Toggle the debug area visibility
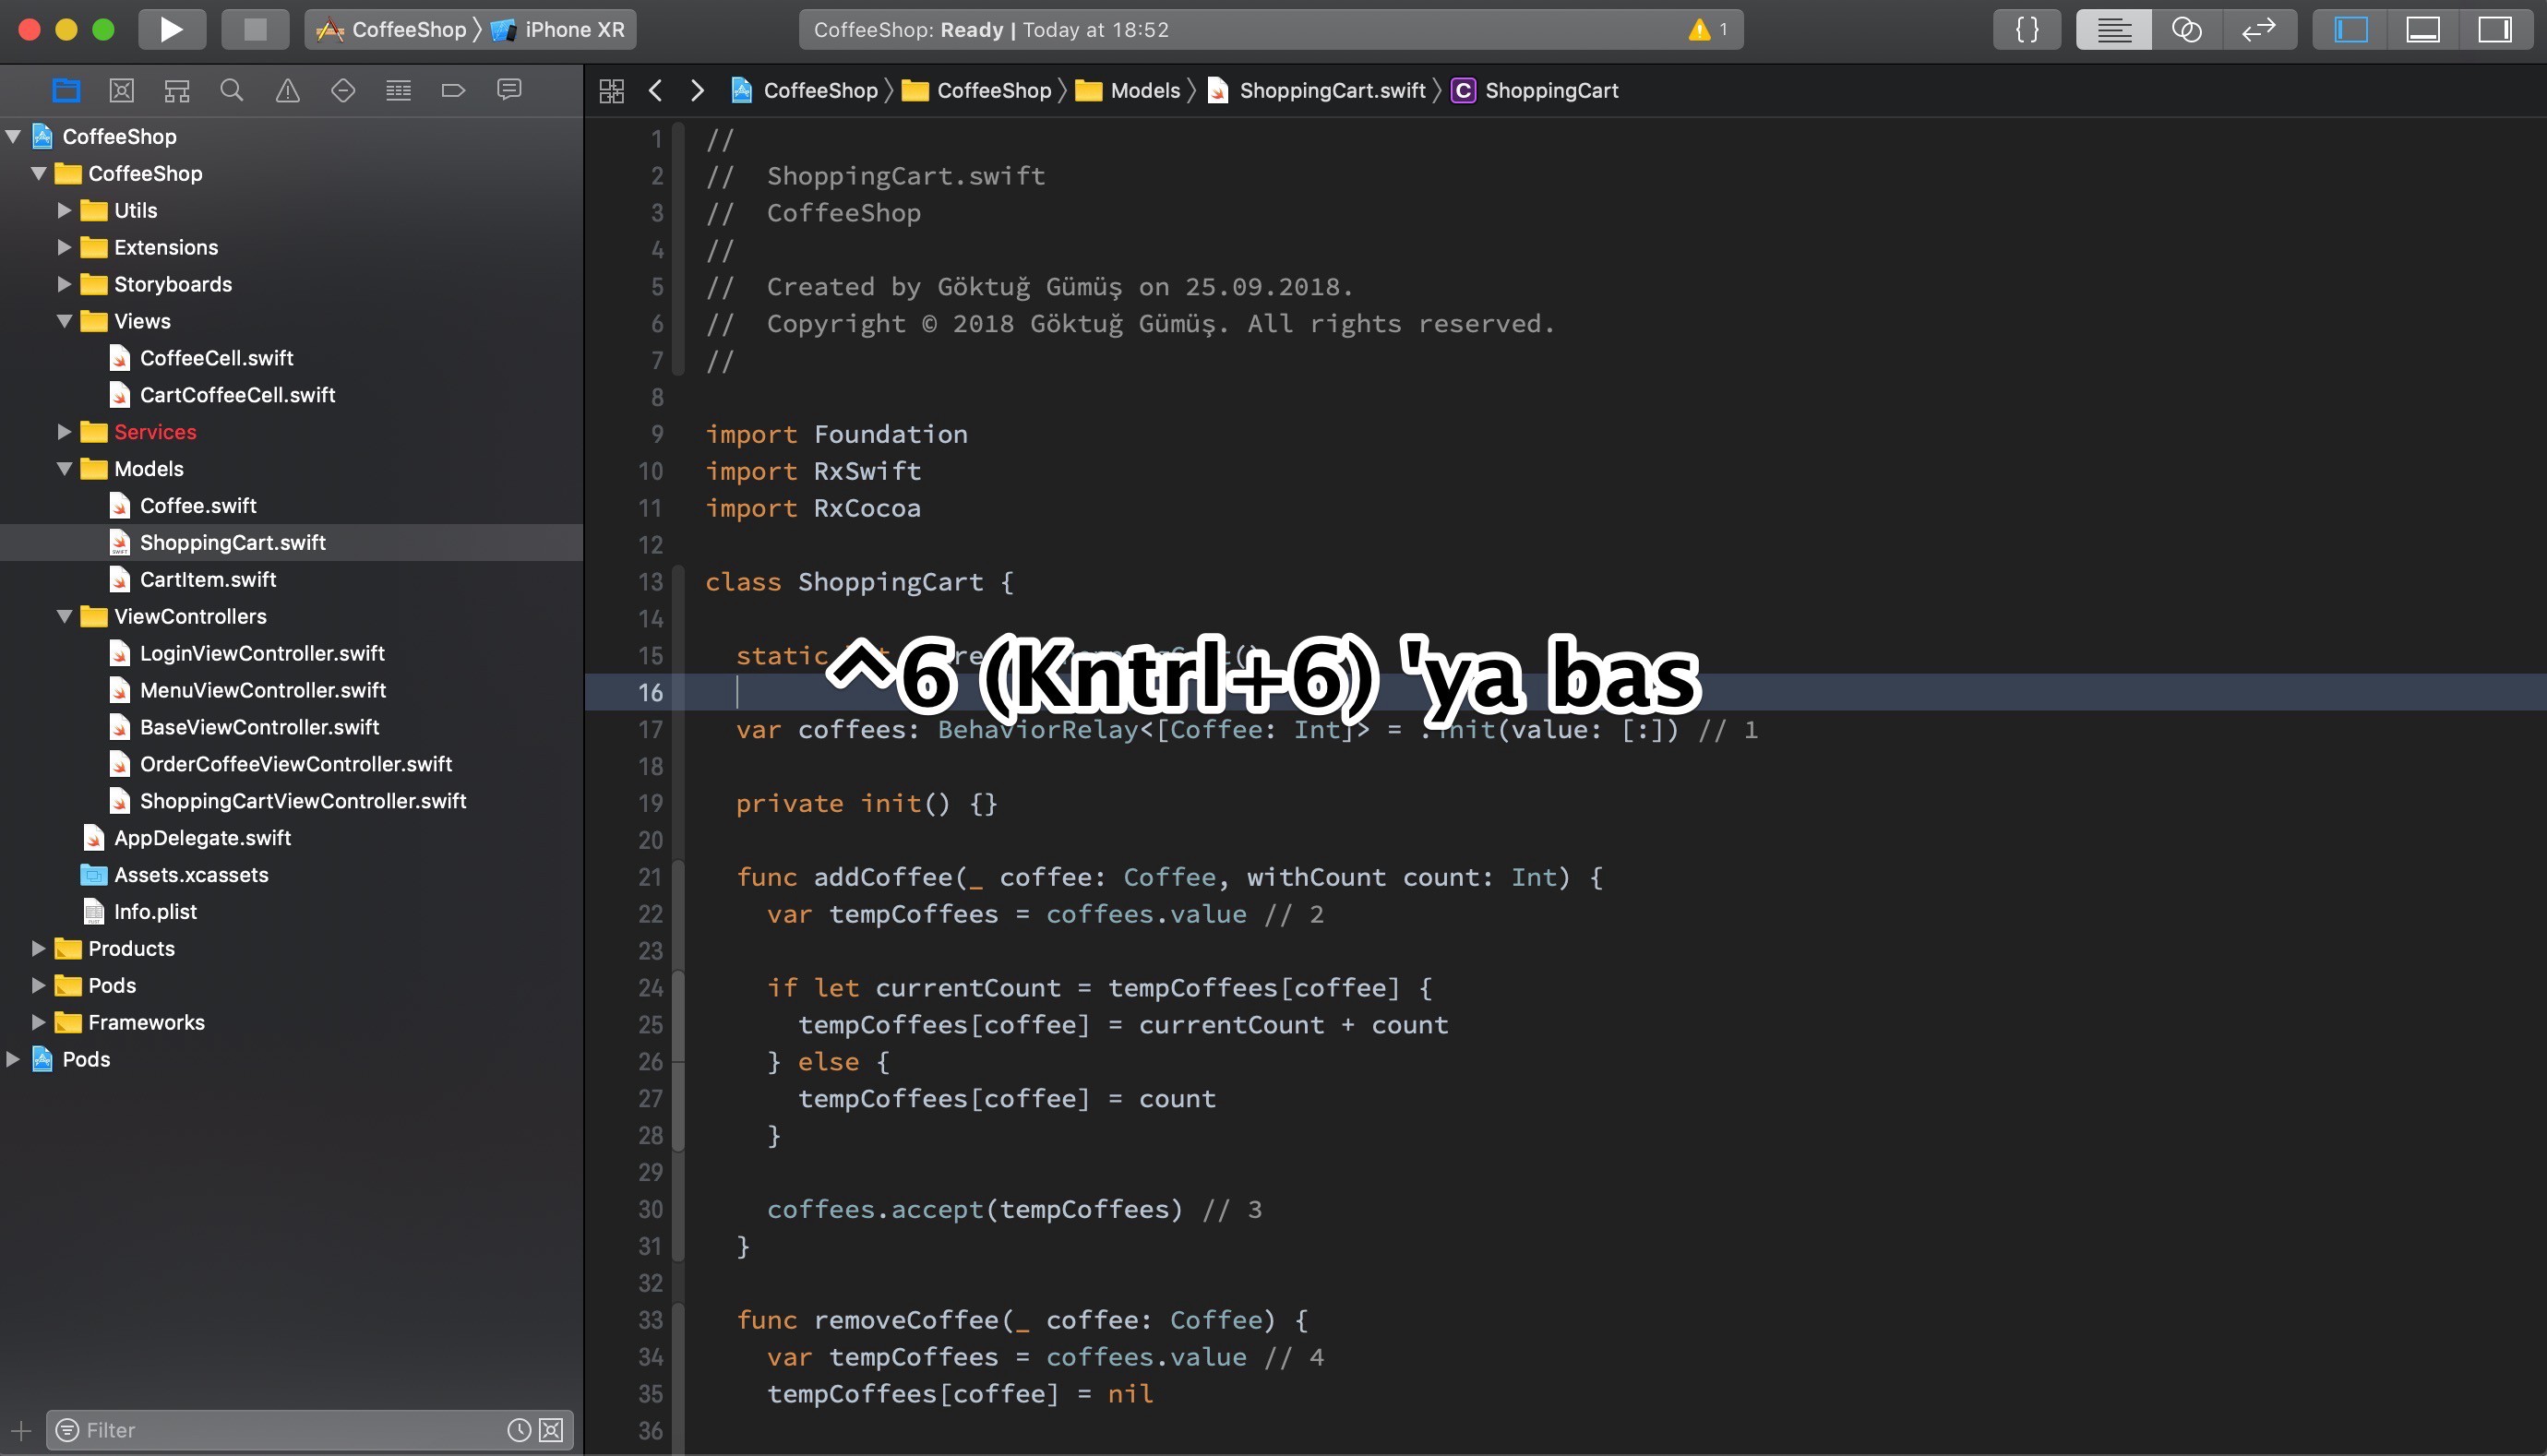 pyautogui.click(x=2422, y=29)
